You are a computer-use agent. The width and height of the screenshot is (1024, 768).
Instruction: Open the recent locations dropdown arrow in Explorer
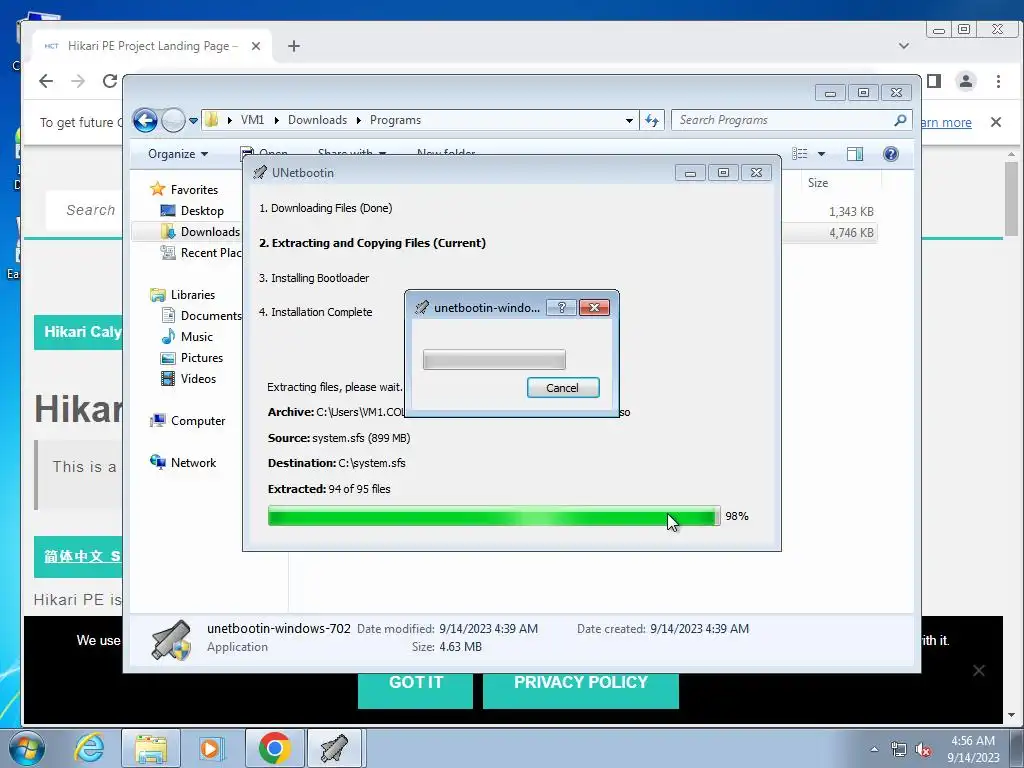click(x=193, y=121)
